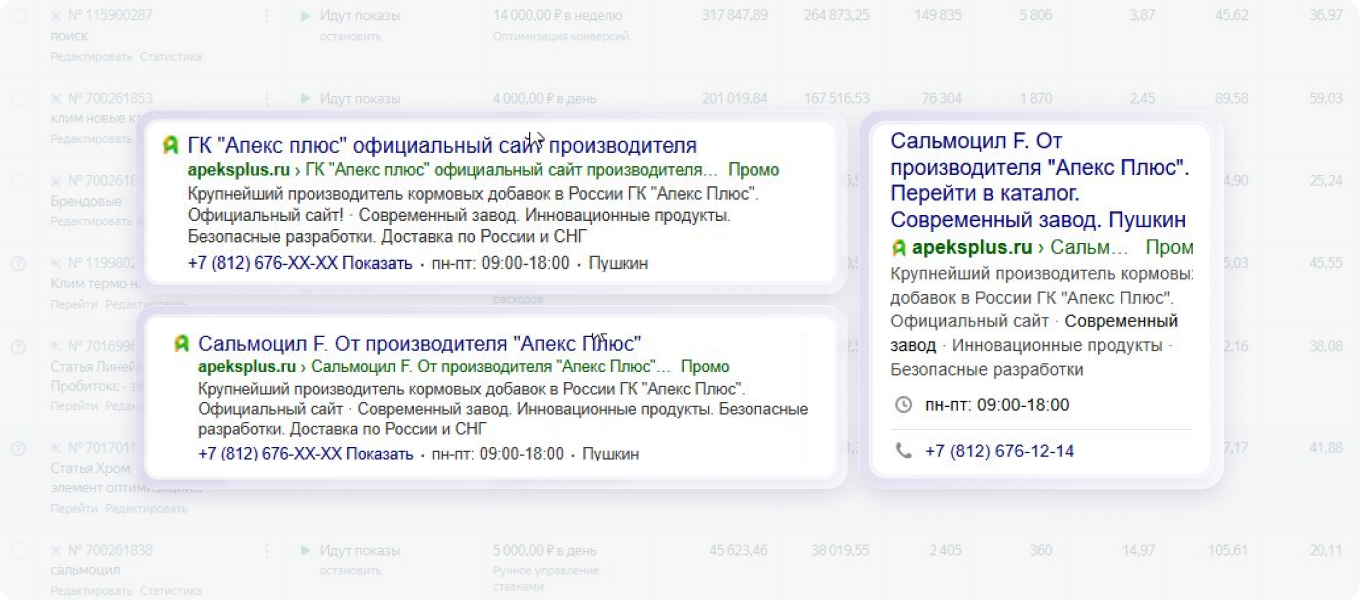The height and width of the screenshot is (600, 1360).
Task: Tick the checkbox for the сальмоцил campaign № 700261838
Action: [x=18, y=550]
